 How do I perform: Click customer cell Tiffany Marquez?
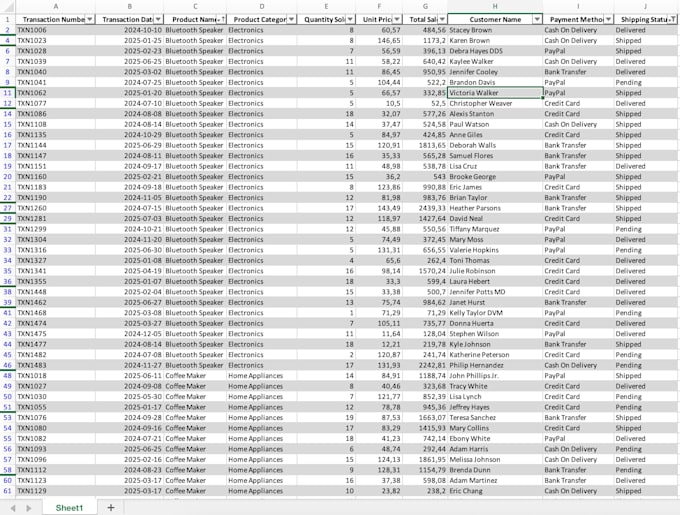point(495,229)
